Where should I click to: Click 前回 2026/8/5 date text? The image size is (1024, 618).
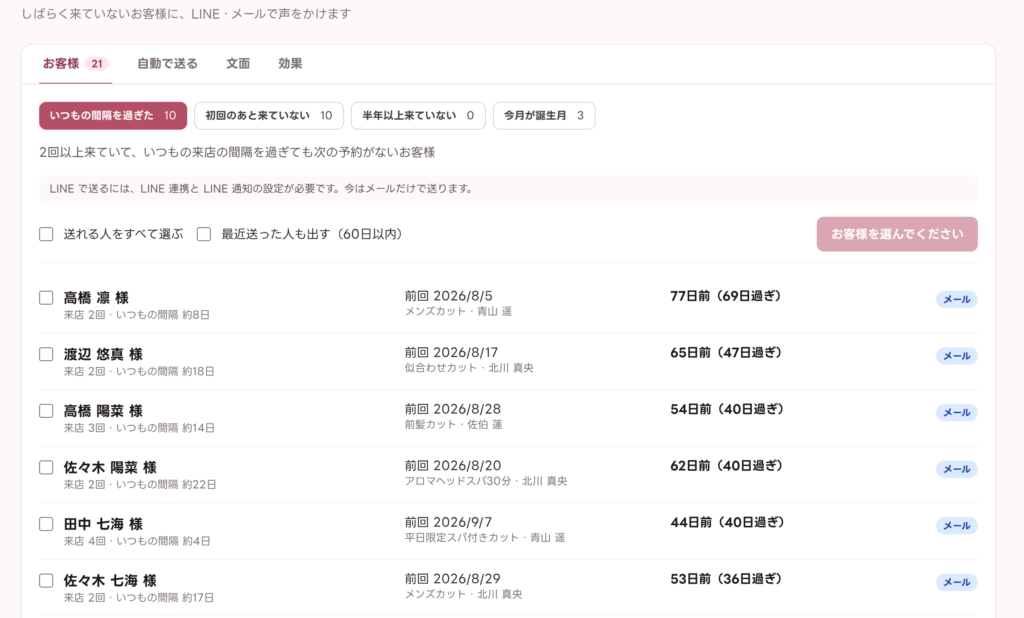point(449,296)
